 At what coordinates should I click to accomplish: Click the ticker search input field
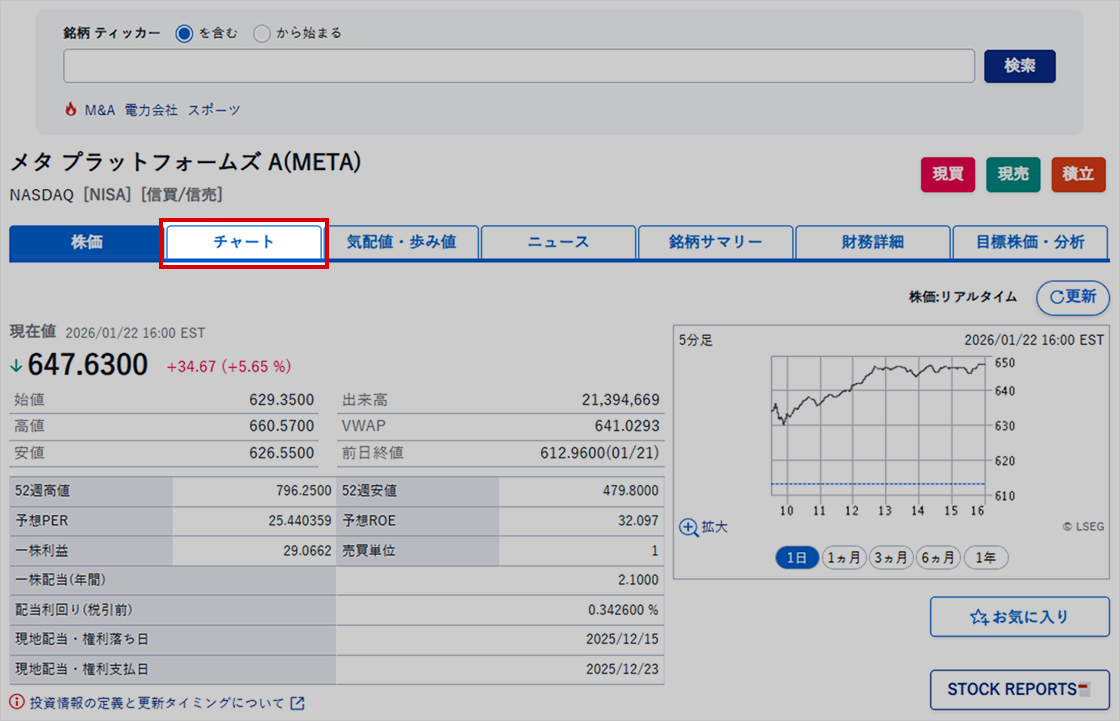coord(520,65)
